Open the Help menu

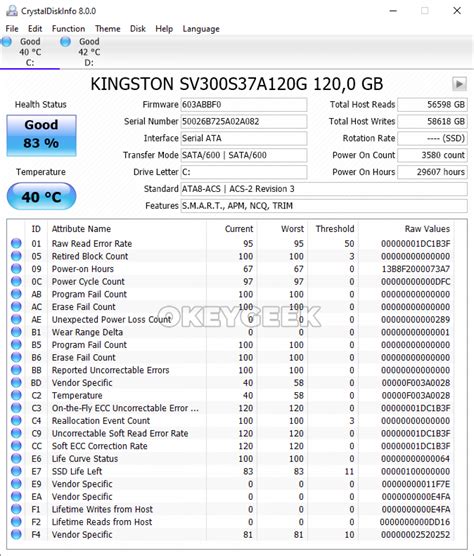coord(164,29)
